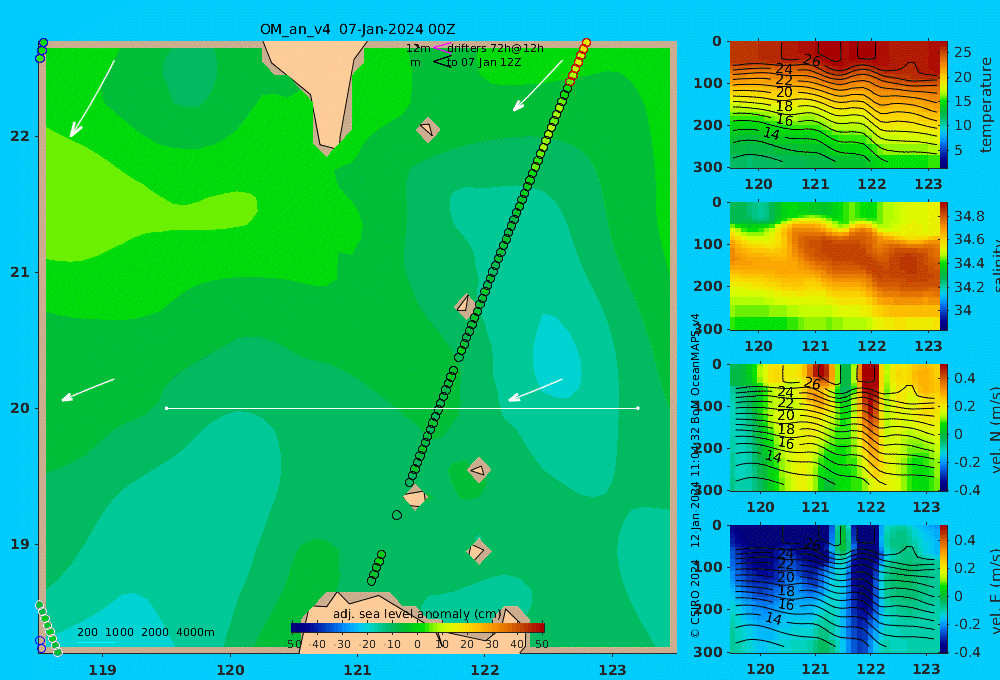Click the map longitude 121 axis label
Viewport: 1000px width, 680px height.
click(x=358, y=670)
